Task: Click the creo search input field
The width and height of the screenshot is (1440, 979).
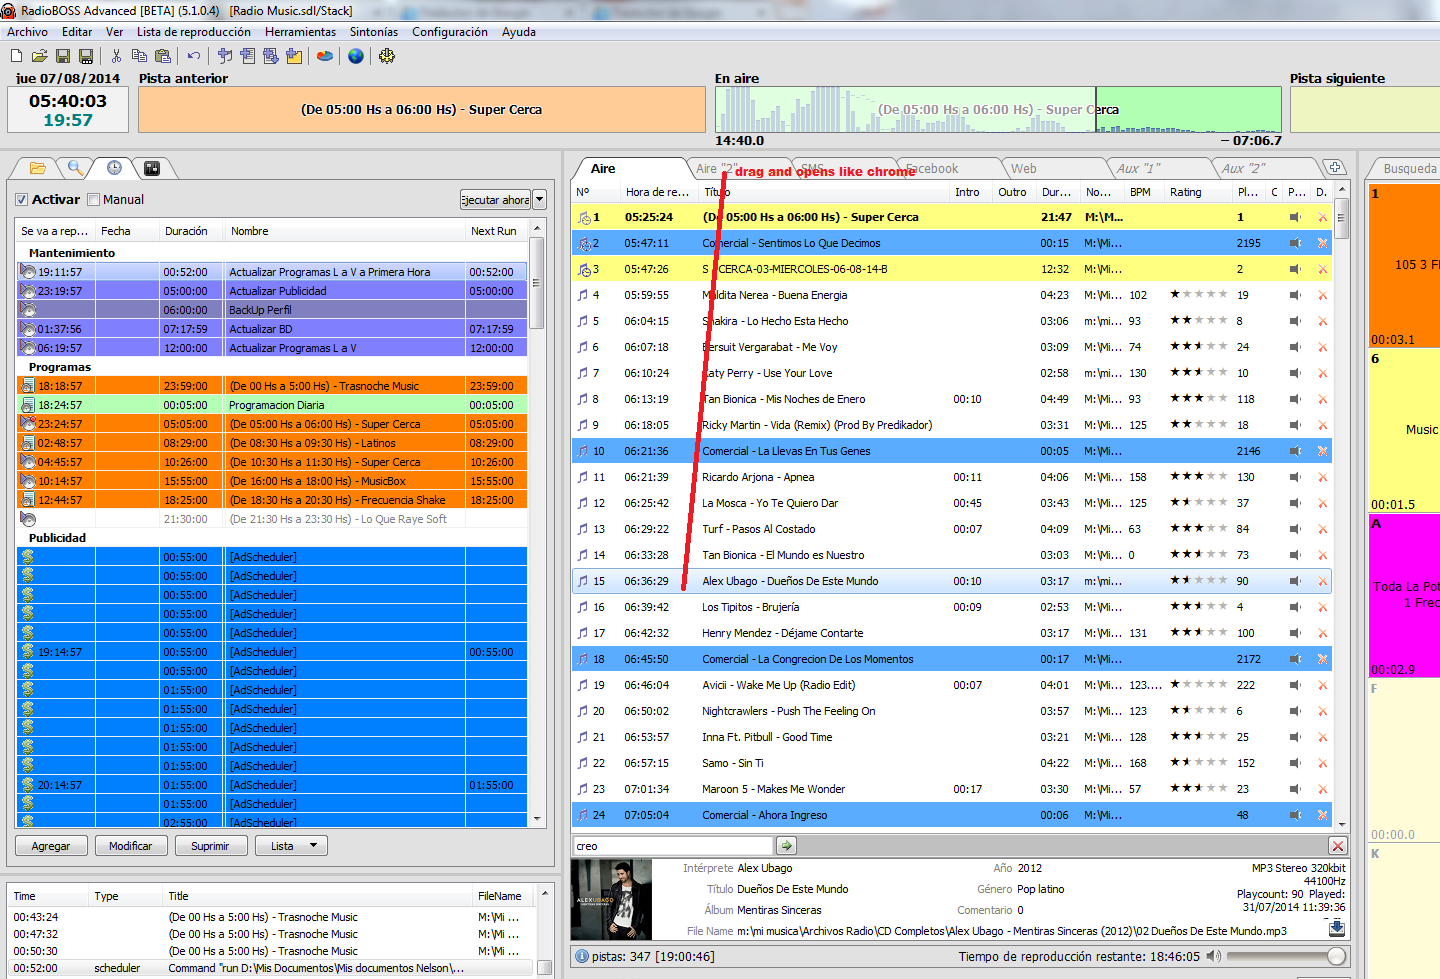Action: [x=672, y=846]
